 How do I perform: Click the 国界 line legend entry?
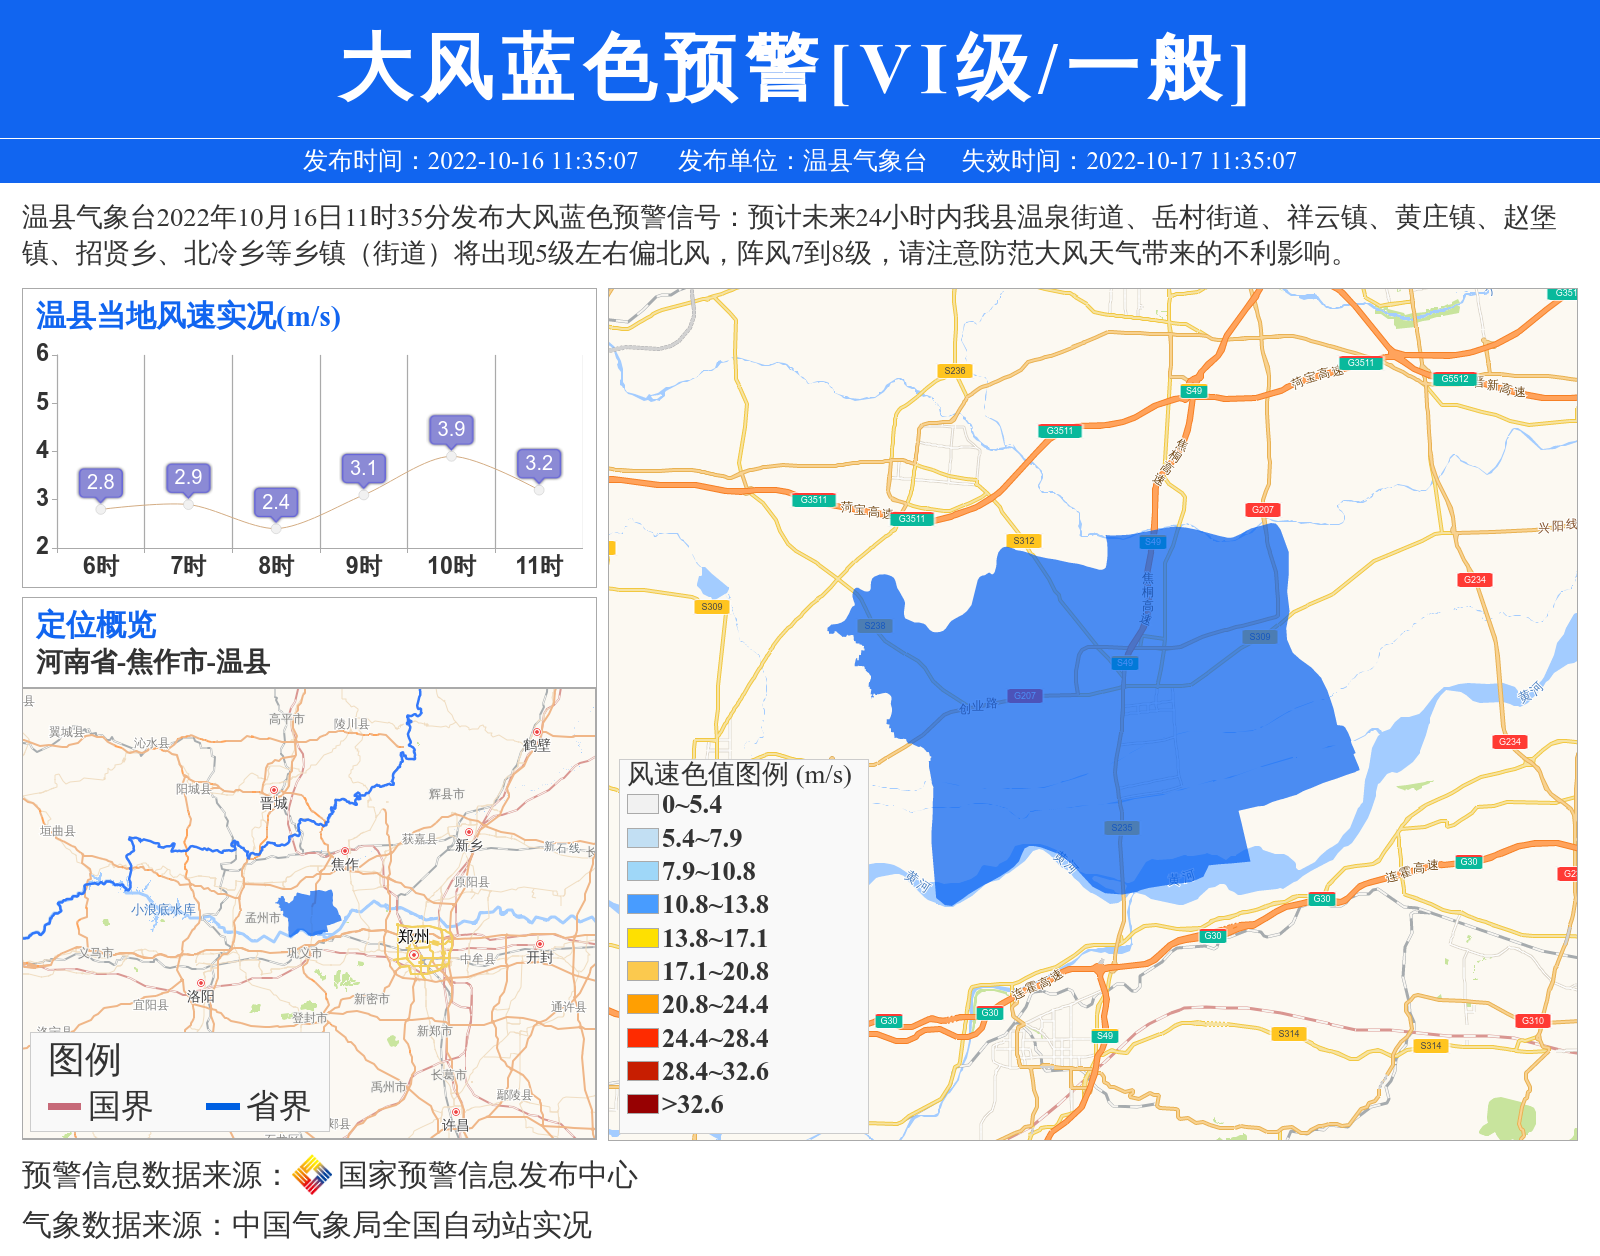tap(100, 1106)
